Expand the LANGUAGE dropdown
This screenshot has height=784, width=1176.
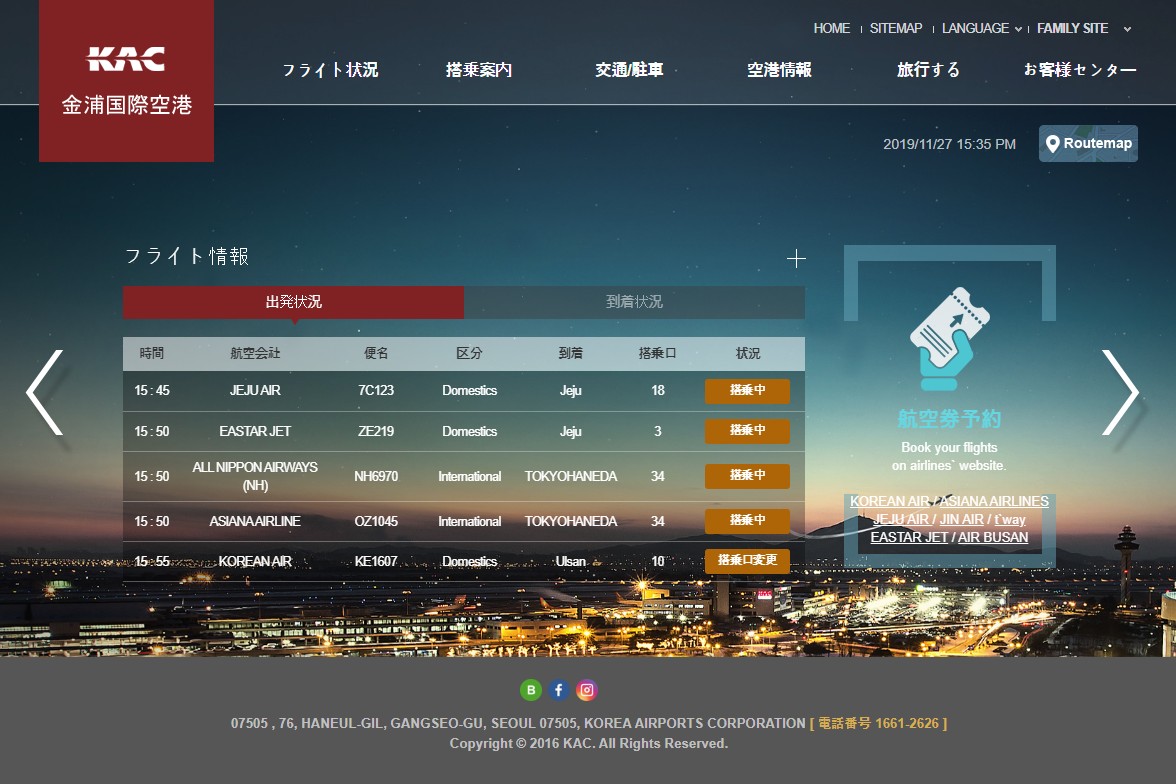[x=982, y=29]
